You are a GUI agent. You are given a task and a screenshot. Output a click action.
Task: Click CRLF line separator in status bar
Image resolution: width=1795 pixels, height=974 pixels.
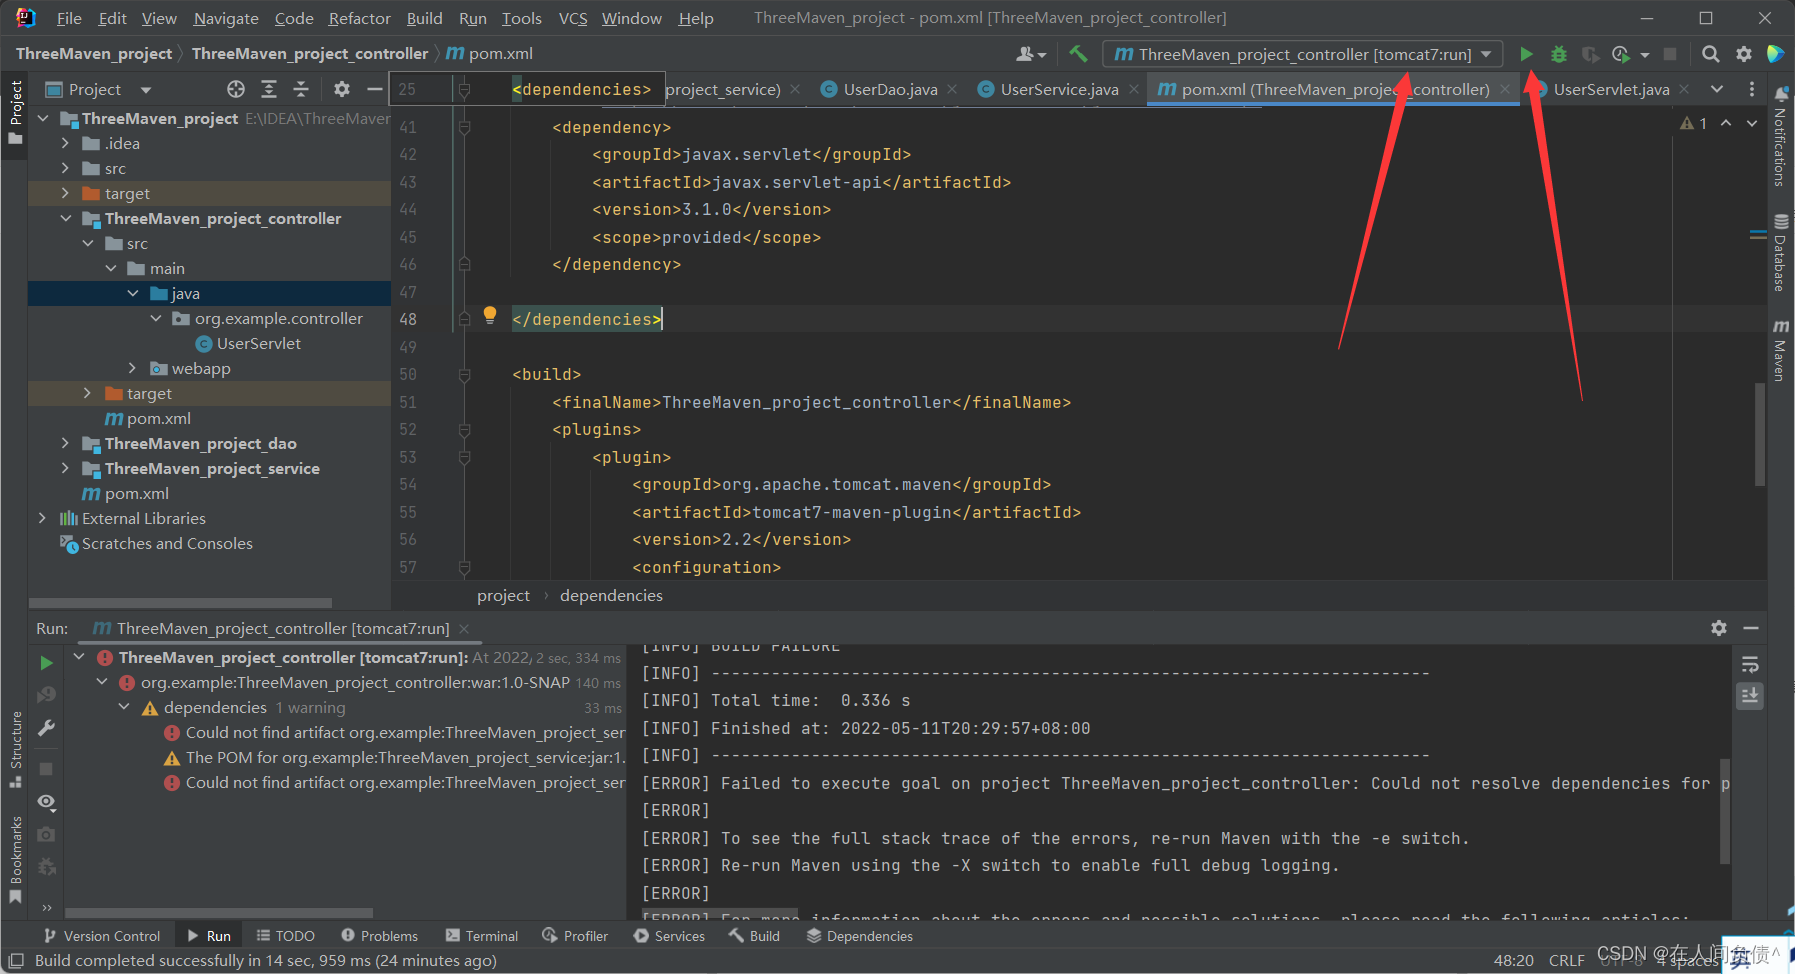click(x=1566, y=960)
